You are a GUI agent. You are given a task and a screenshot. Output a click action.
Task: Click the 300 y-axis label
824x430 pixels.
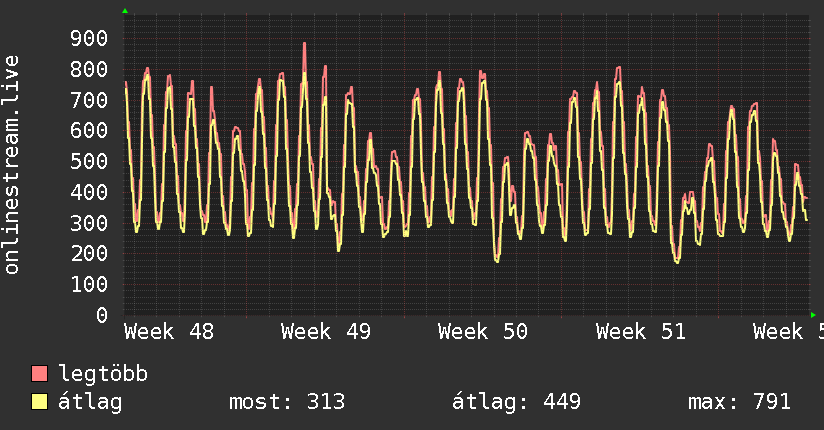pyautogui.click(x=89, y=223)
